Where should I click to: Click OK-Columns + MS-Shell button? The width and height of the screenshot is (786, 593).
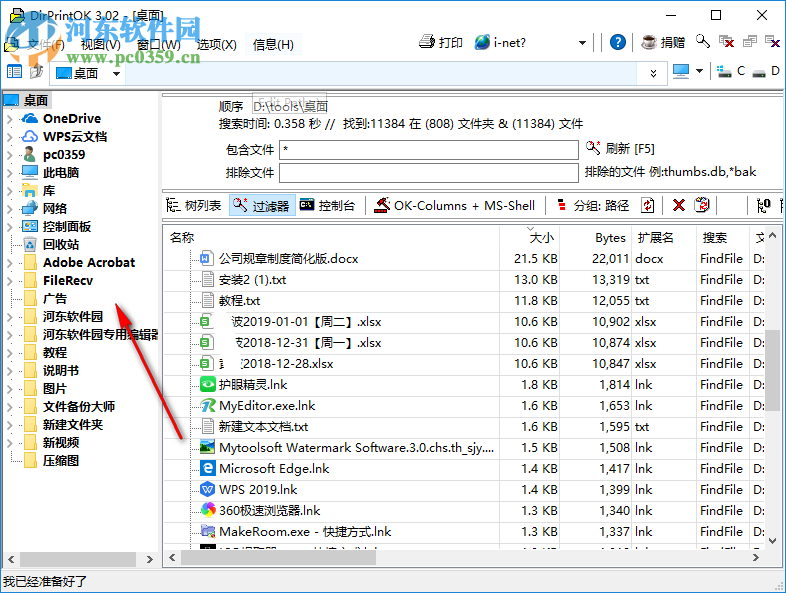click(x=455, y=206)
